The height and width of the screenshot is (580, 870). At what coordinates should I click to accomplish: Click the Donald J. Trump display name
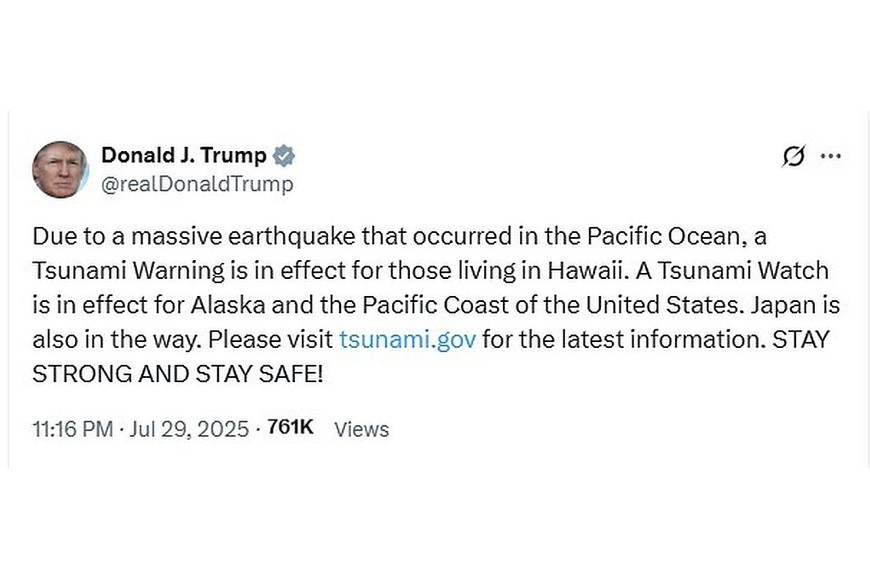click(184, 155)
